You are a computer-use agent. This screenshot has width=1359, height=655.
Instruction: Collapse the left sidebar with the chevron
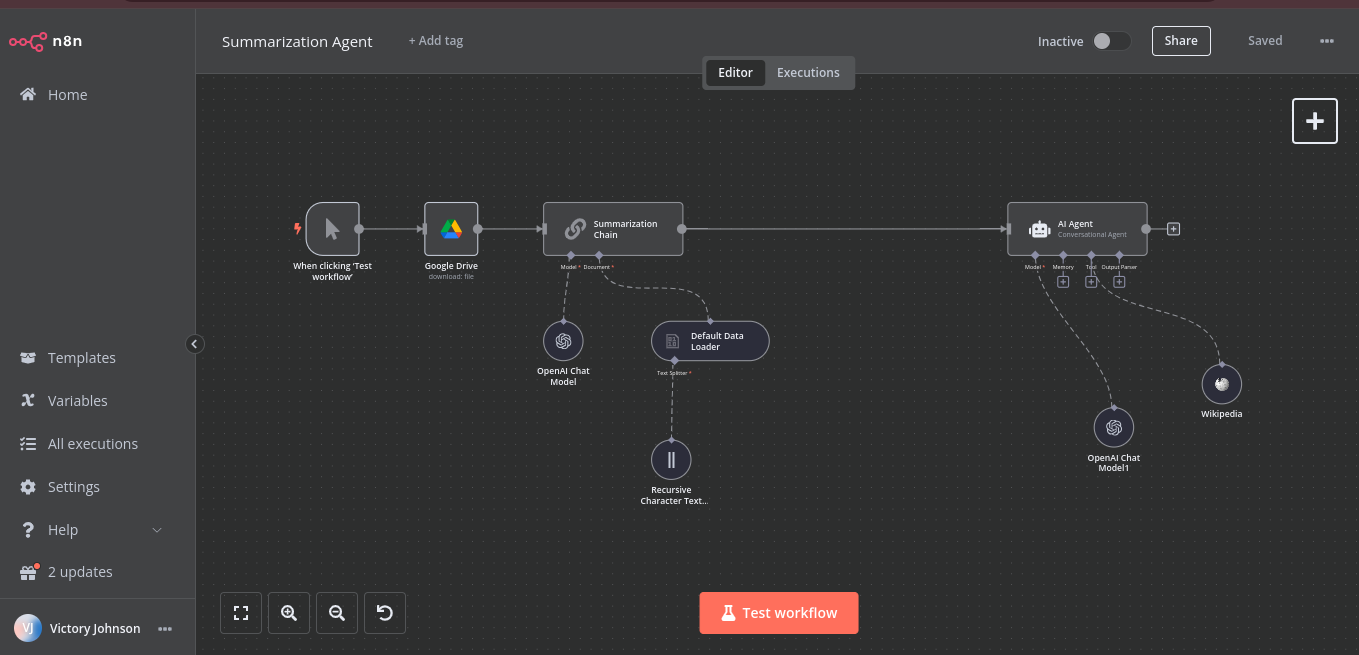(195, 344)
